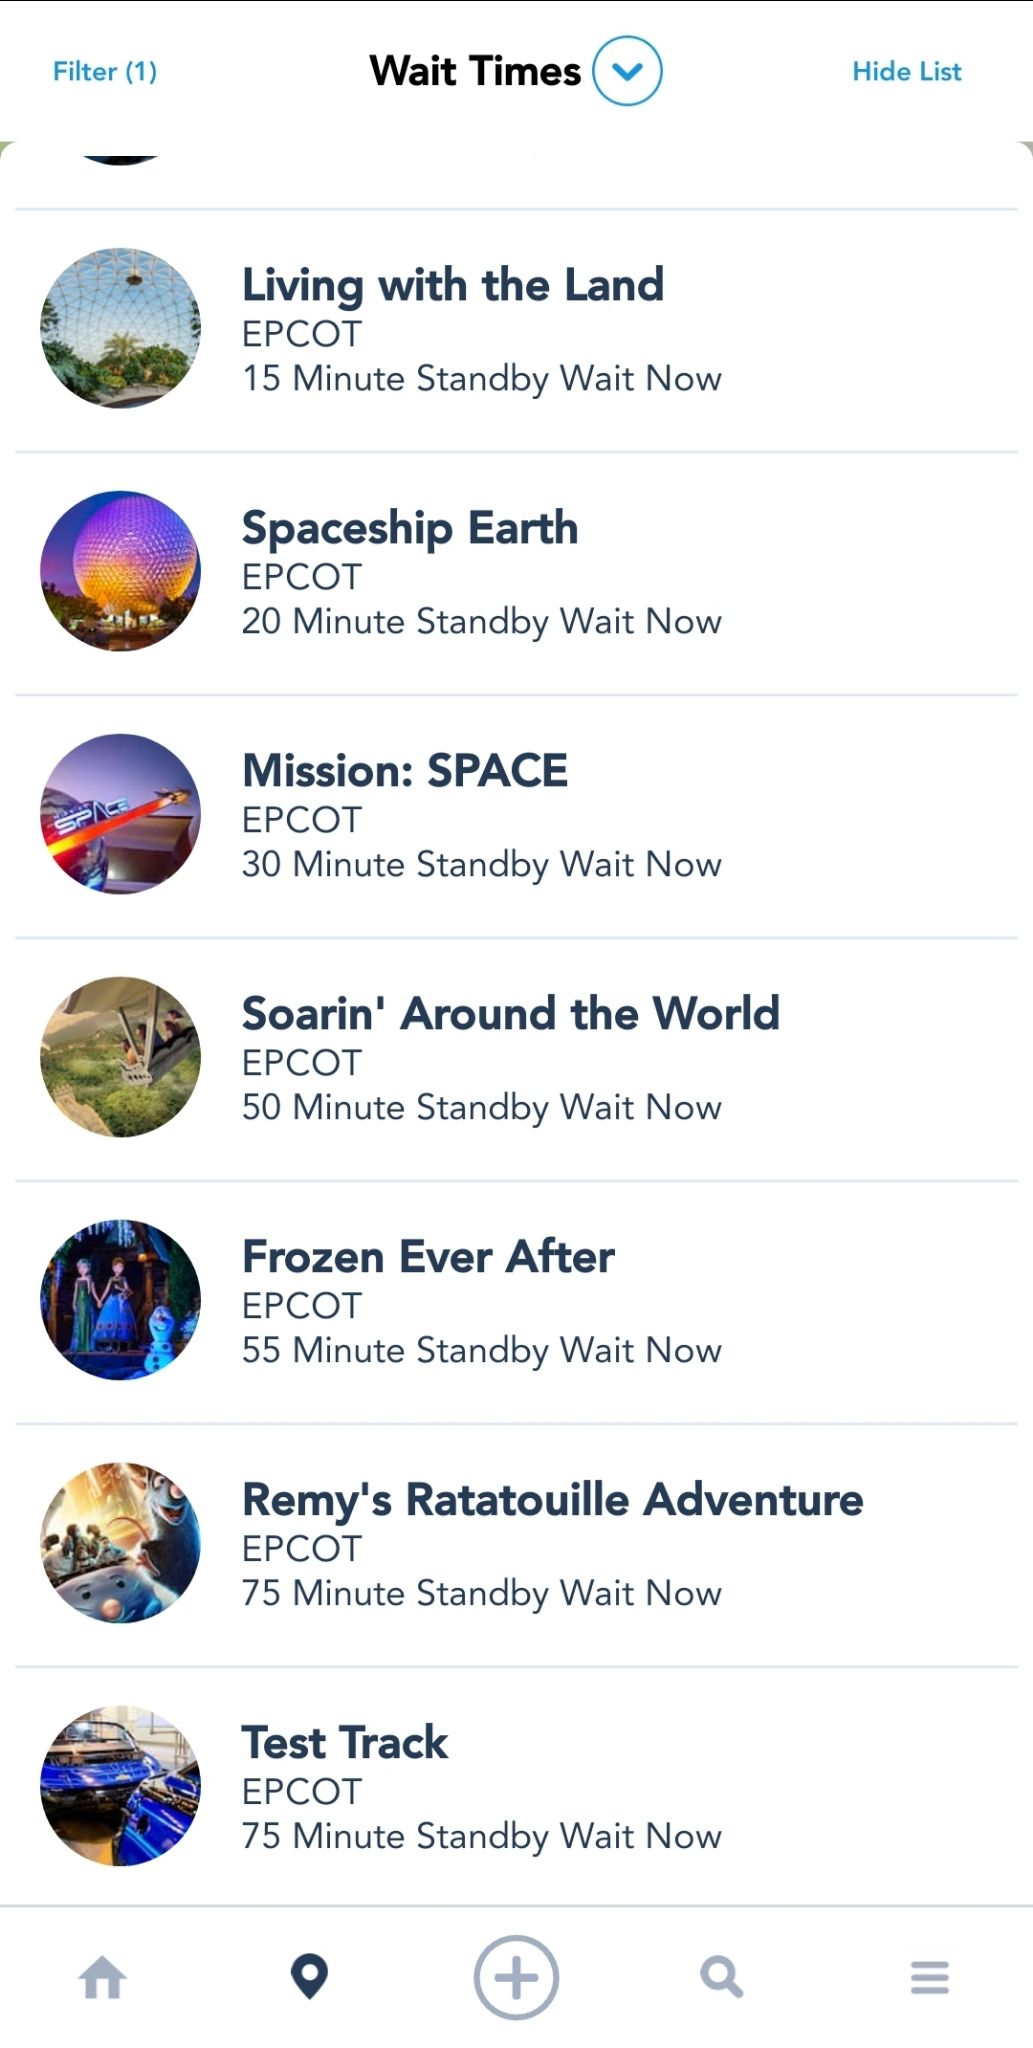Open the Filter (1) options
This screenshot has height=2048, width=1033.
click(x=105, y=72)
